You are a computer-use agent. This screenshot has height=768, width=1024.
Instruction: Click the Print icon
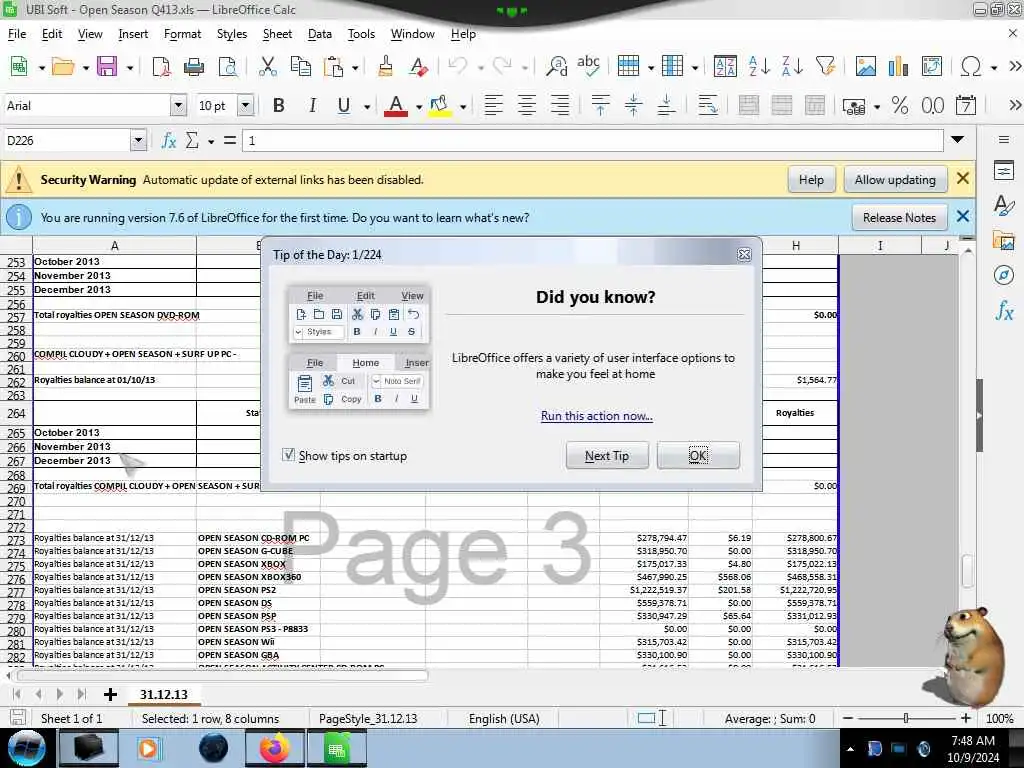[x=194, y=66]
